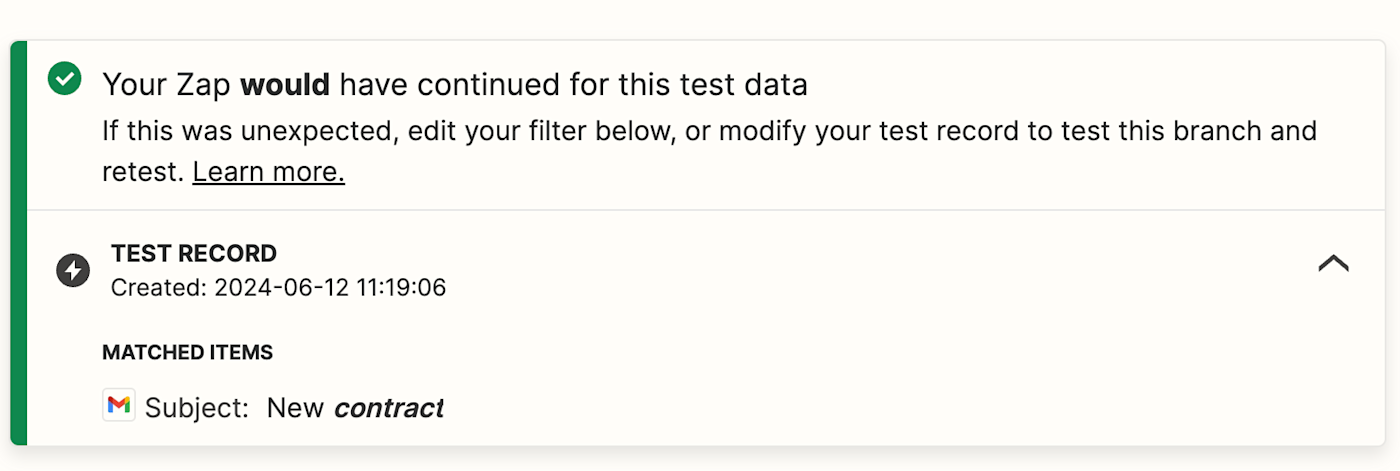The width and height of the screenshot is (1400, 471).
Task: Click the date 2024-06-12 in the record
Action: (279, 288)
